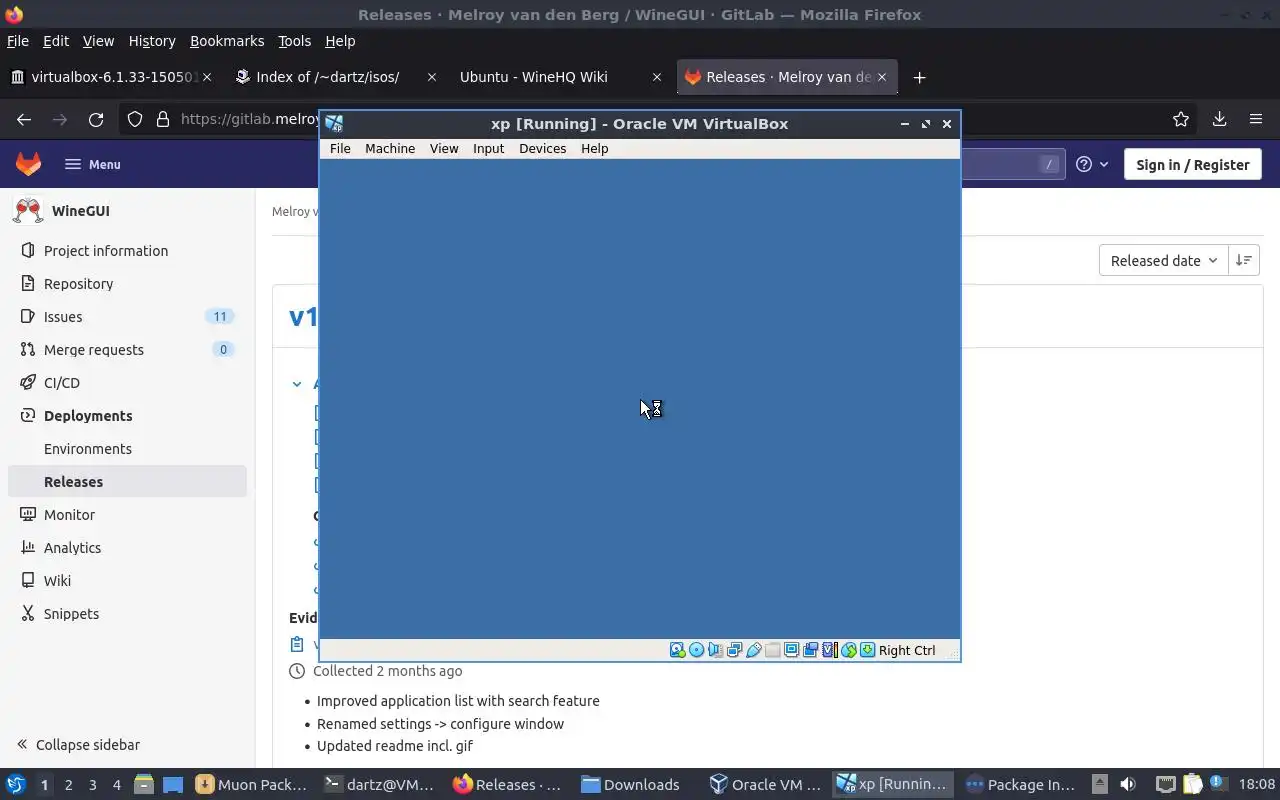The image size is (1280, 800).
Task: Close the Ubuntu - WineHQ Wiki tab
Action: click(657, 77)
